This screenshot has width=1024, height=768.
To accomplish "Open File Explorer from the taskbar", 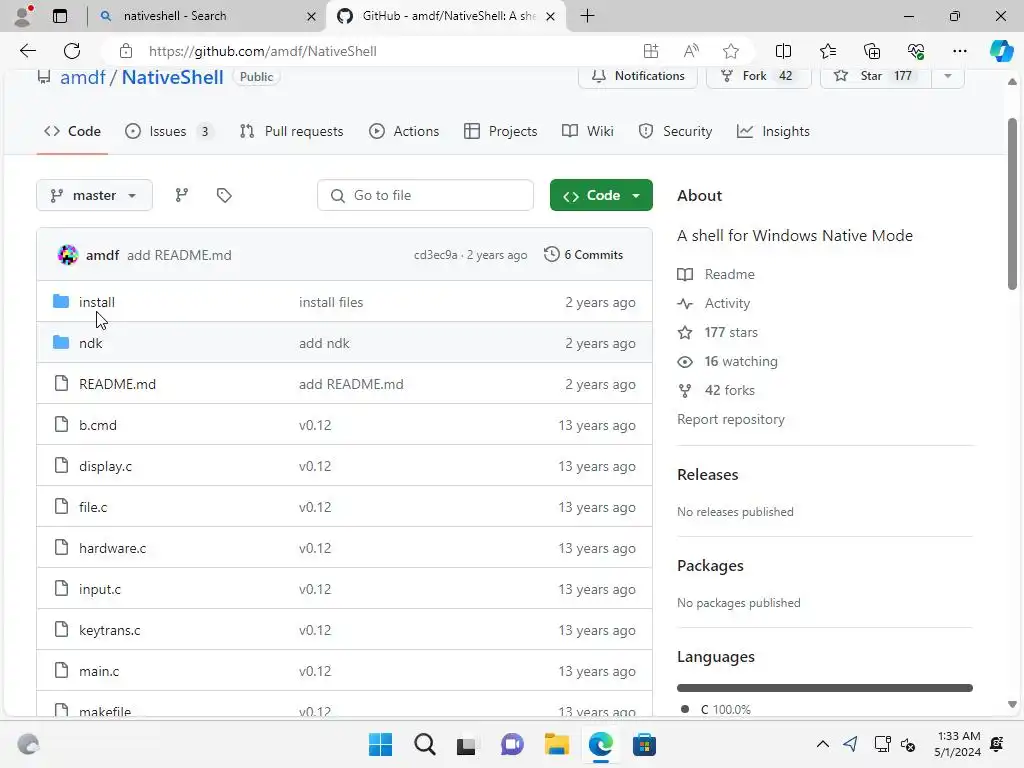I will point(556,744).
